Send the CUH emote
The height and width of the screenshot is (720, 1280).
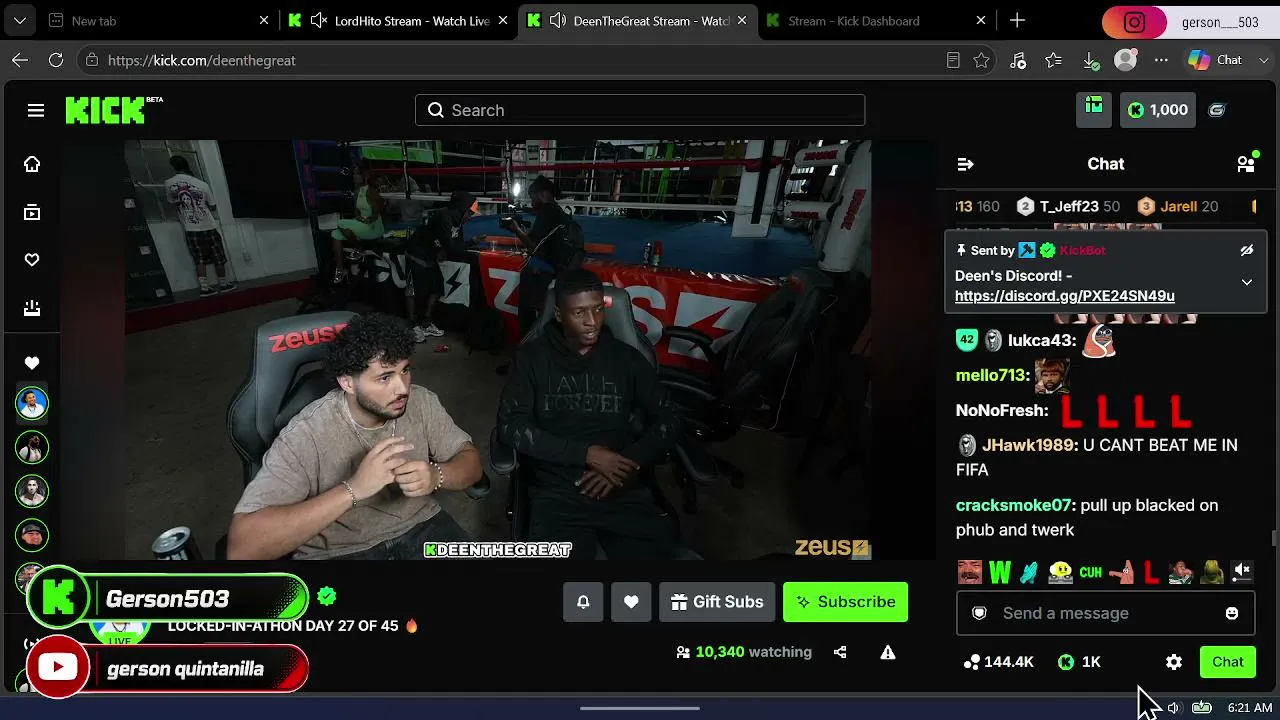[1090, 572]
